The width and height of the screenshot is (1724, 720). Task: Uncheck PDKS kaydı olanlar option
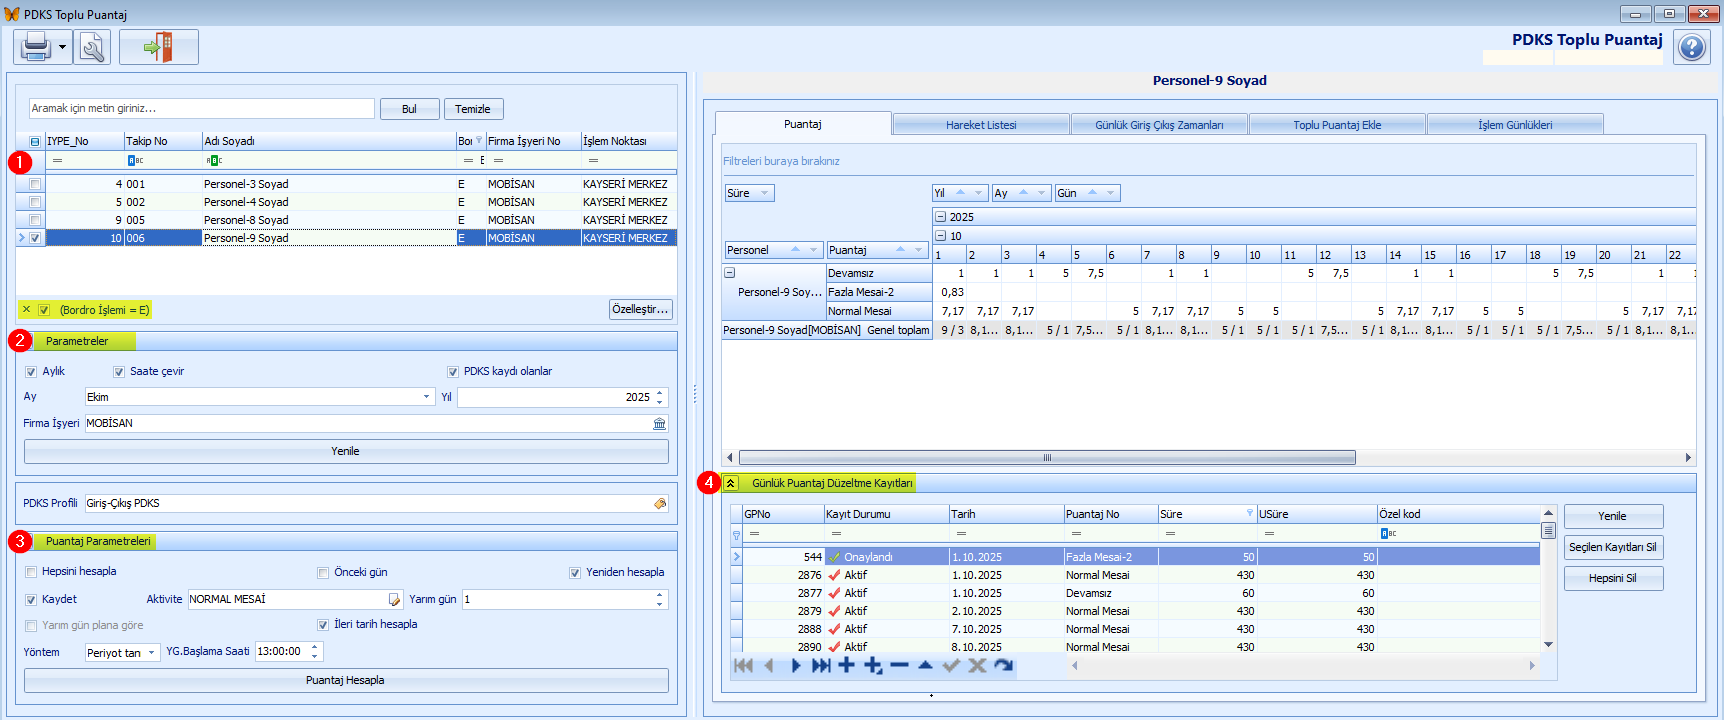(x=453, y=372)
